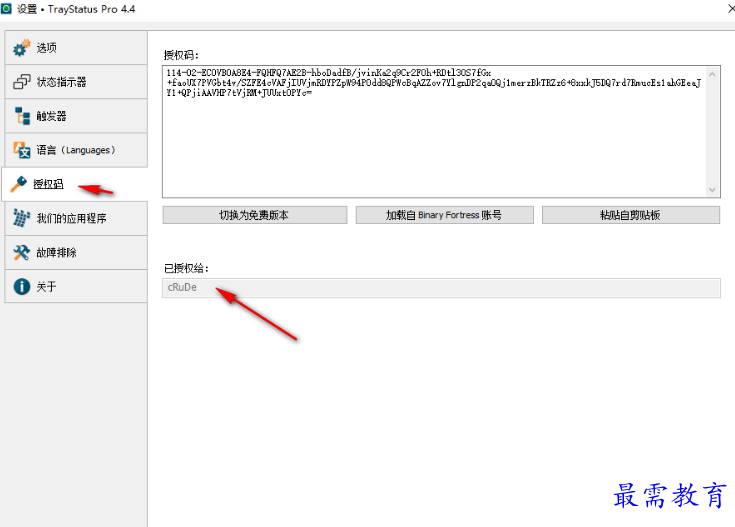The width and height of the screenshot is (735, 527).
Task: Open the 语言 (Languages) tab
Action: tap(76, 150)
